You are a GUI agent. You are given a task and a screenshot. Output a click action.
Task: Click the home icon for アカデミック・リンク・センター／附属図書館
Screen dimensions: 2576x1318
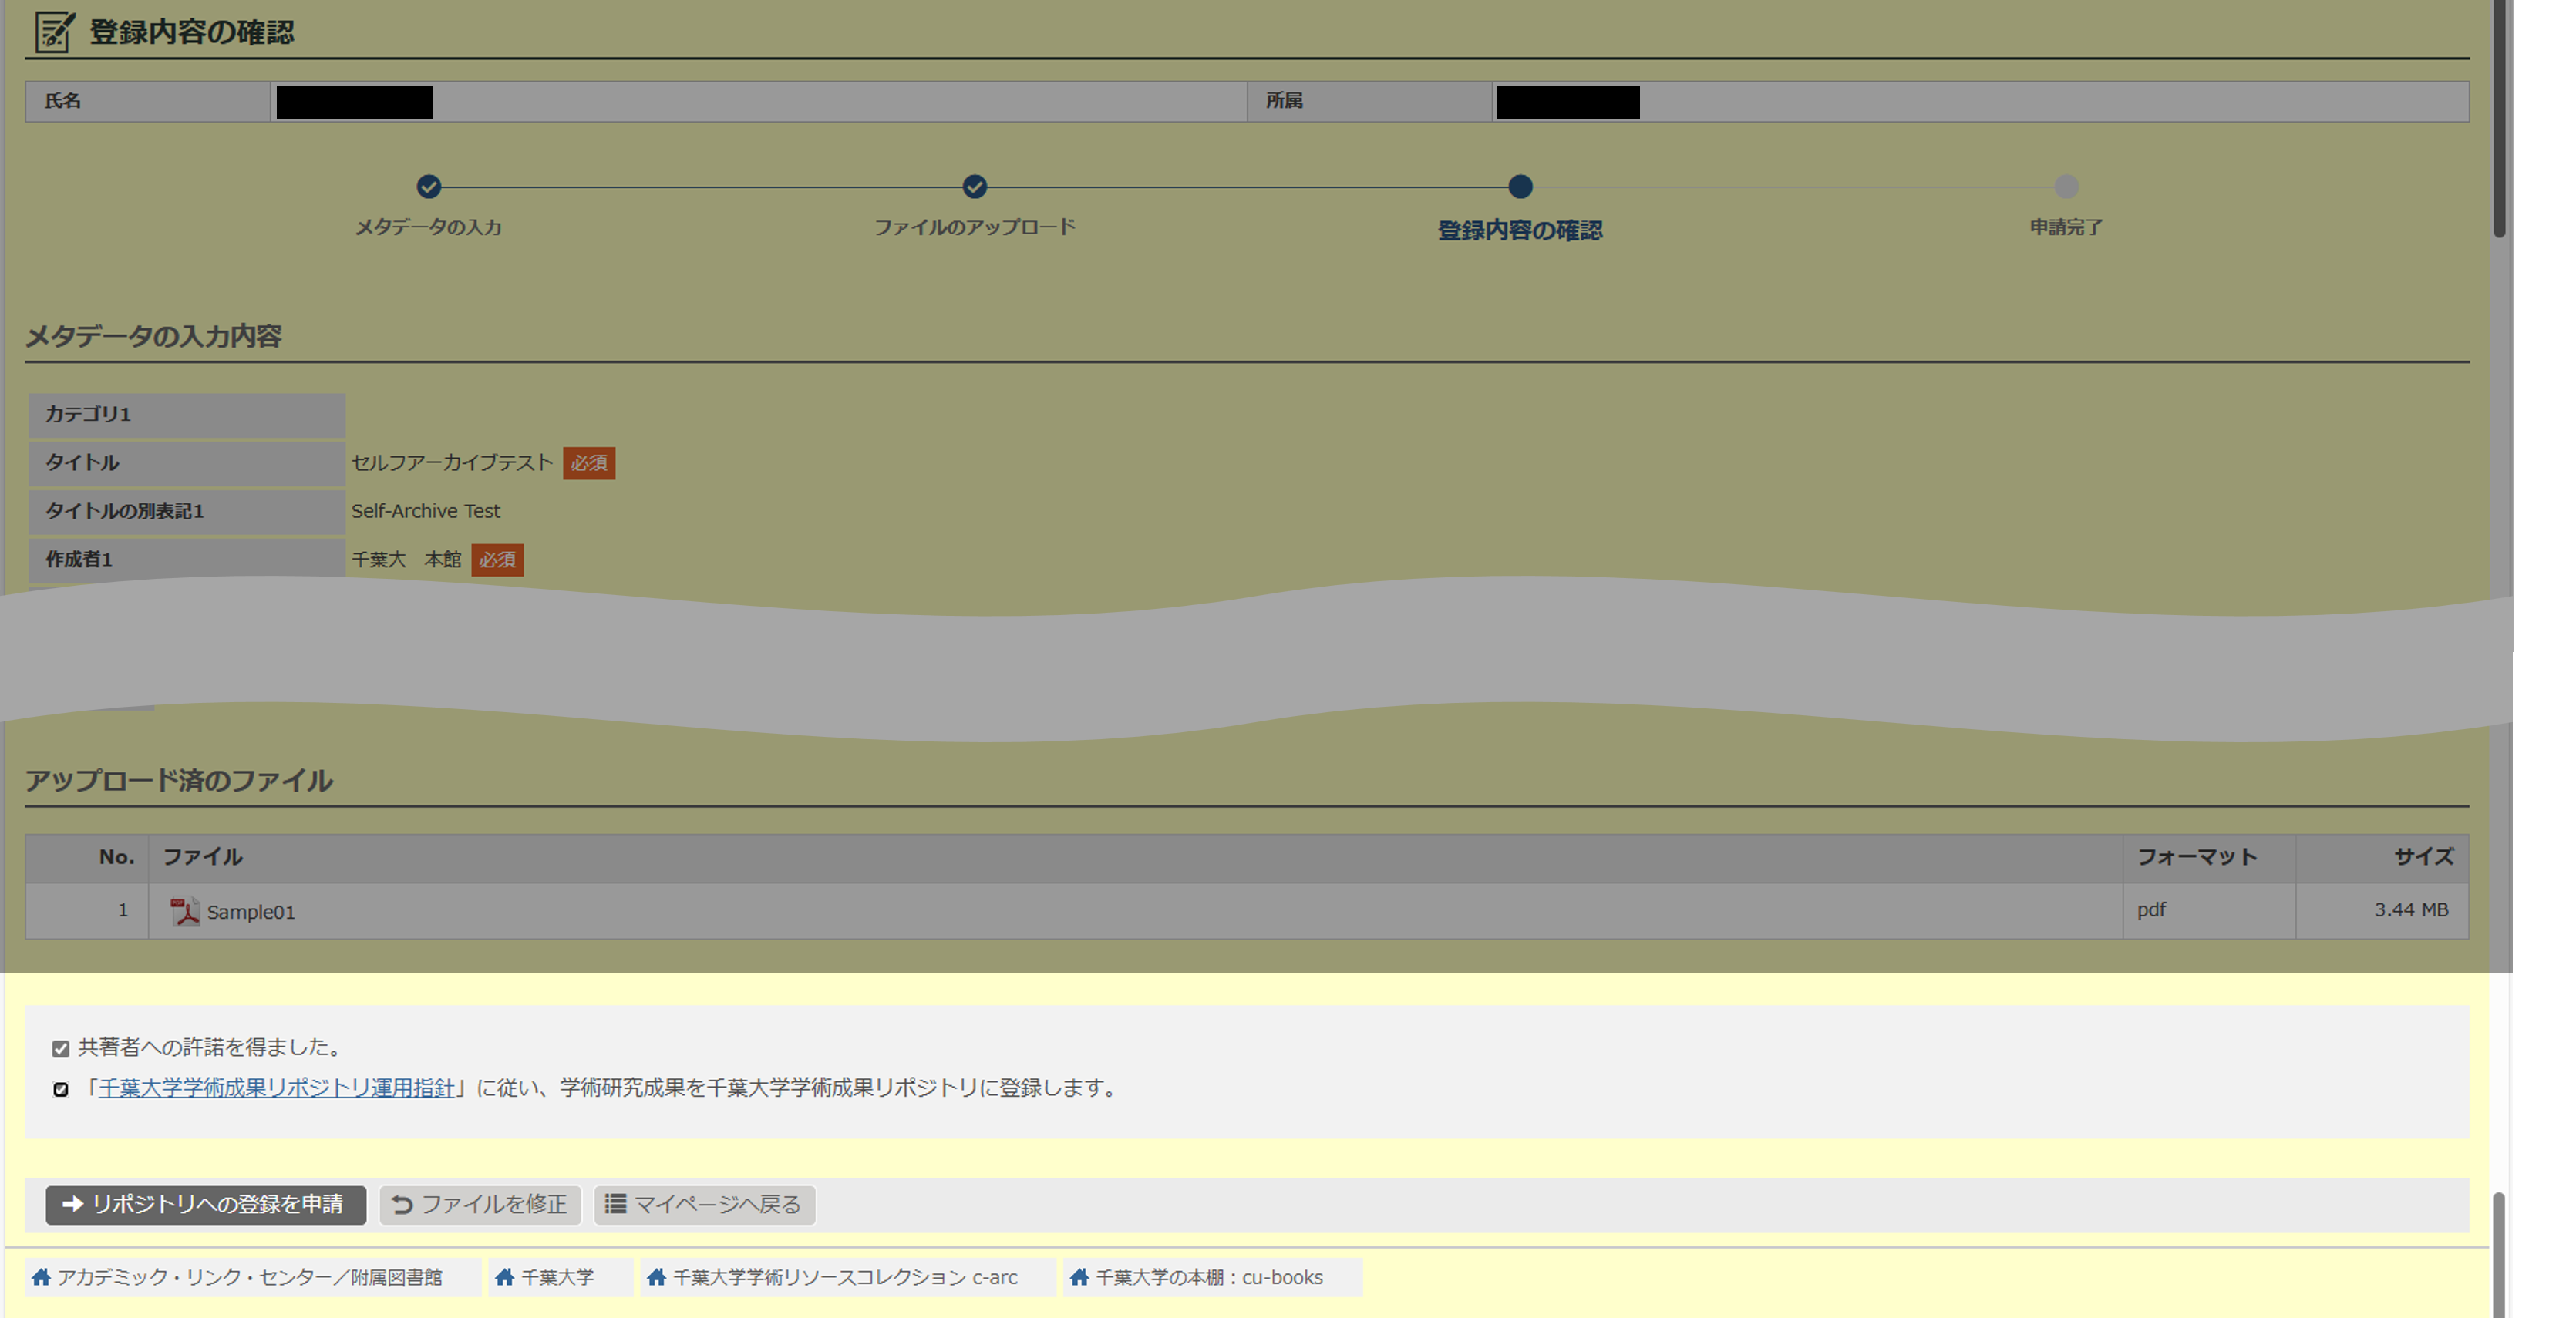coord(41,1276)
